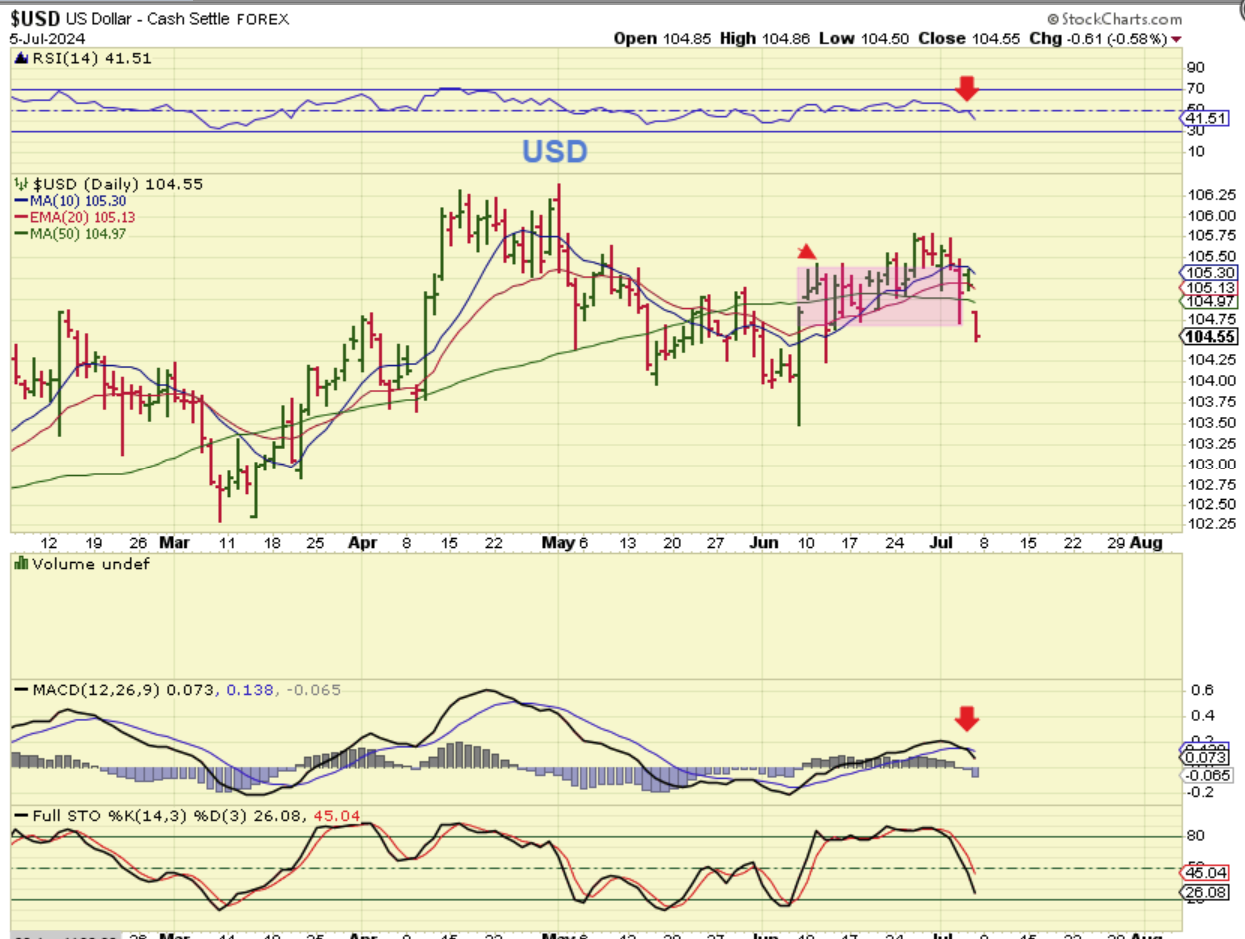The width and height of the screenshot is (1245, 939).
Task: Click the bold $USD ticker title
Action: pyautogui.click(x=35, y=18)
